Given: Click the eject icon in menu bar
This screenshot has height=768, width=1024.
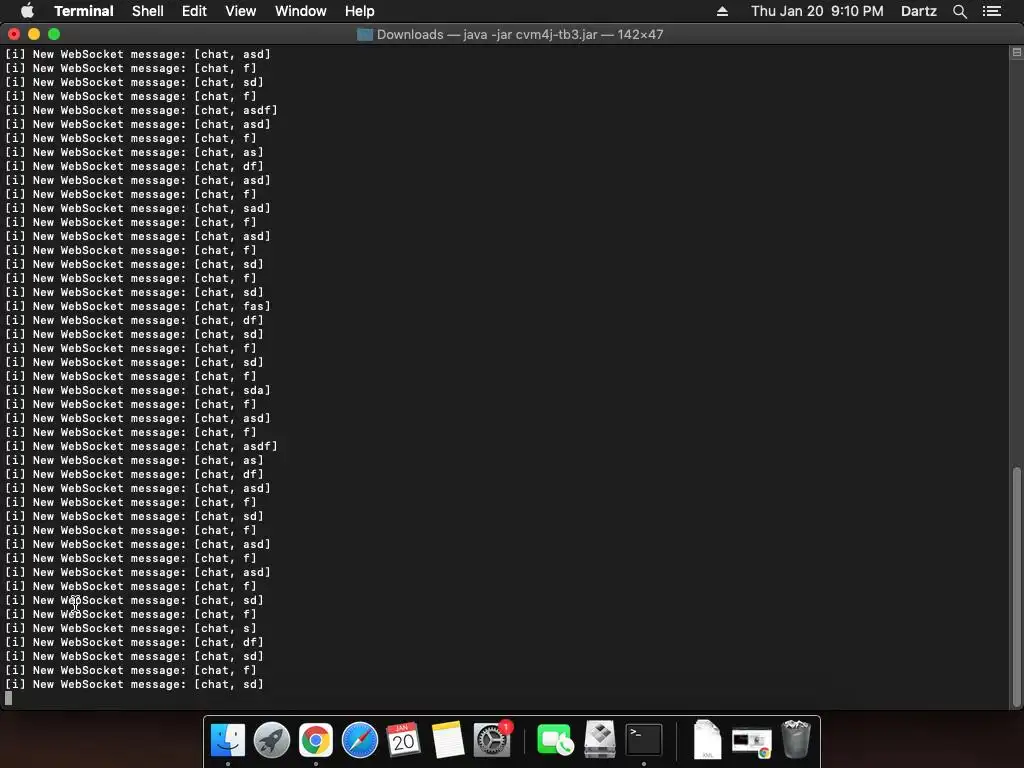Looking at the screenshot, I should pyautogui.click(x=722, y=11).
